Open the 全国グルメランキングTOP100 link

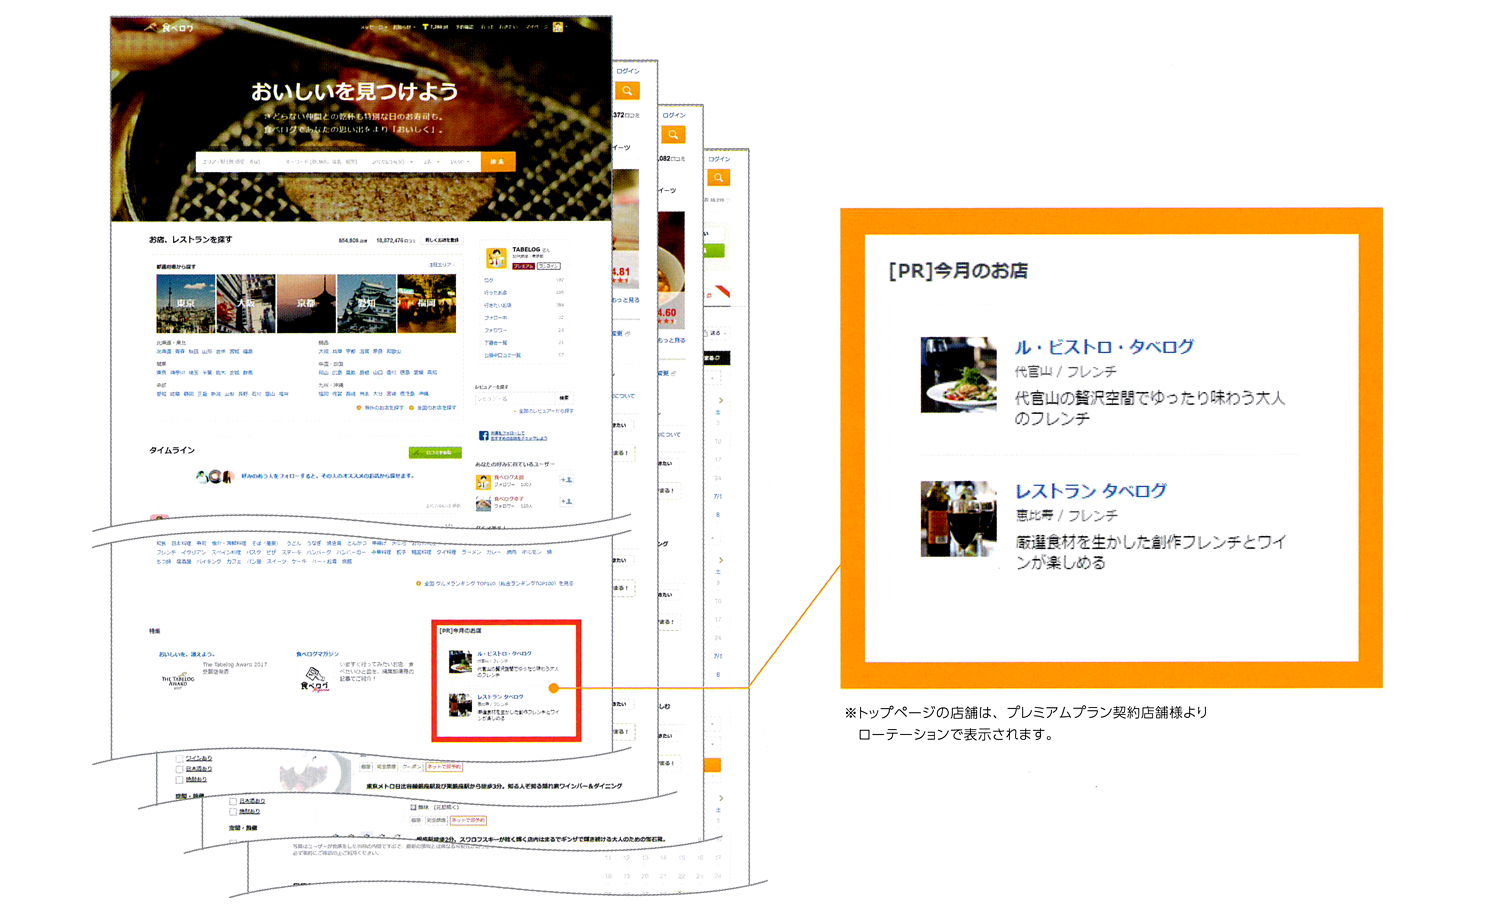[498, 583]
